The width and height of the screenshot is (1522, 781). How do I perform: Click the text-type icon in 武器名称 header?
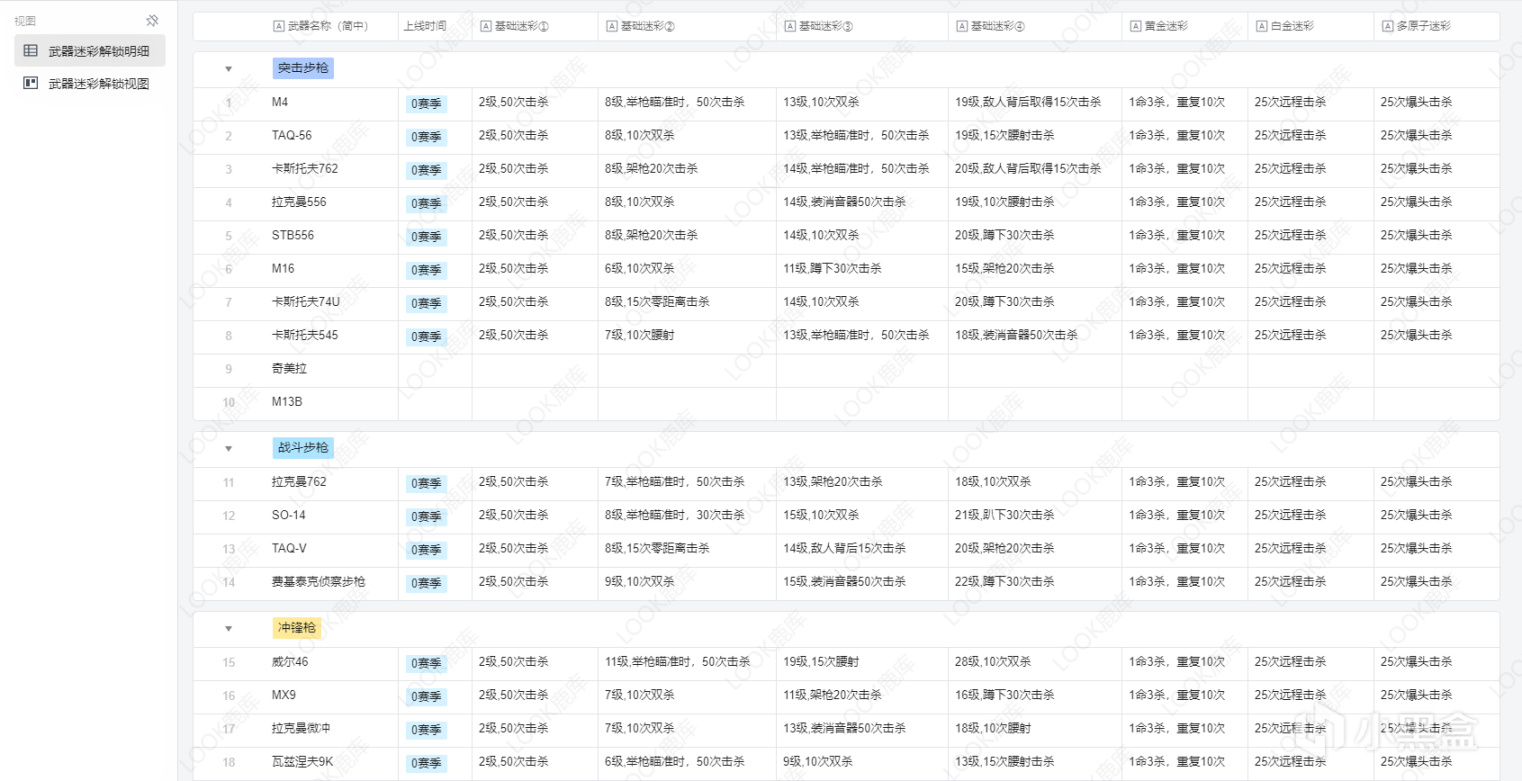[x=278, y=27]
